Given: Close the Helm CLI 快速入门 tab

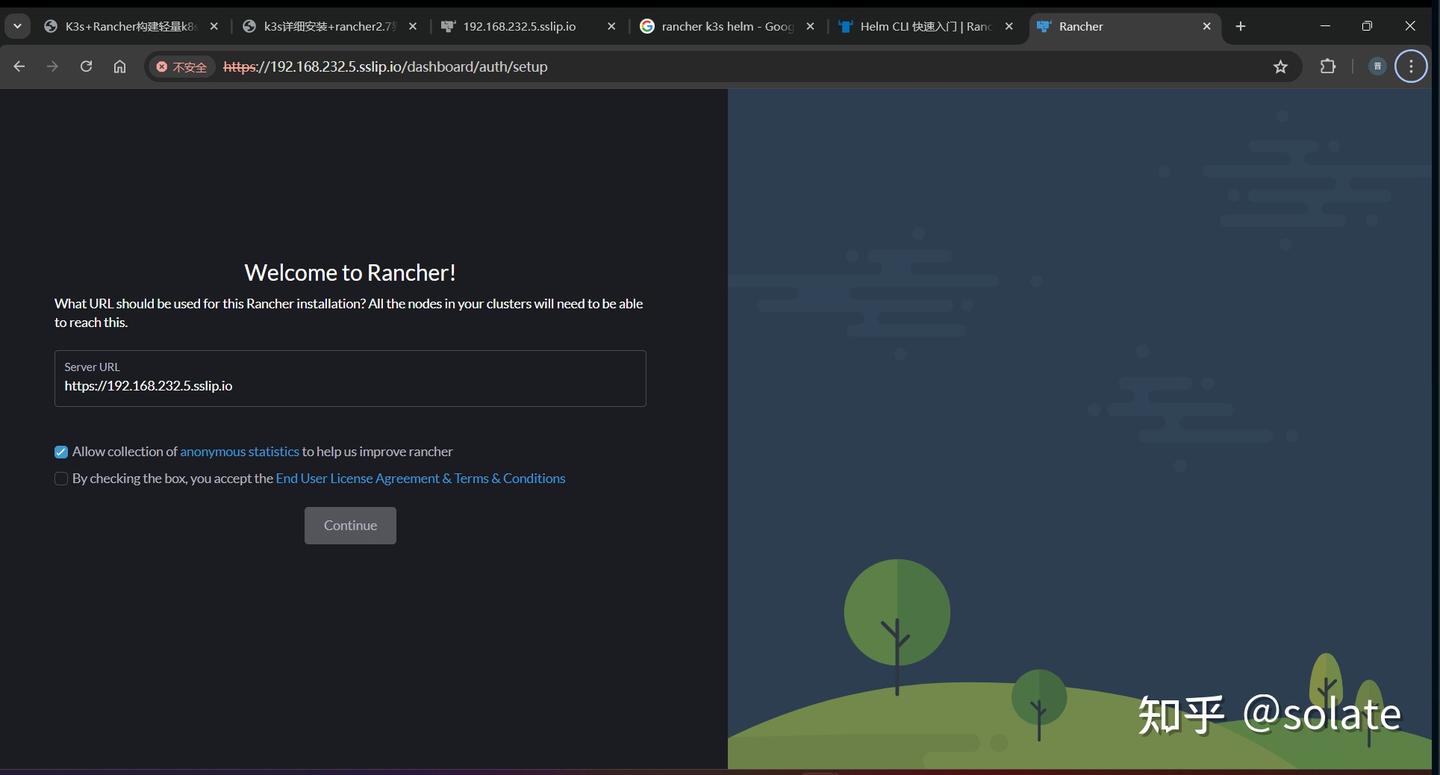Looking at the screenshot, I should 1009,26.
